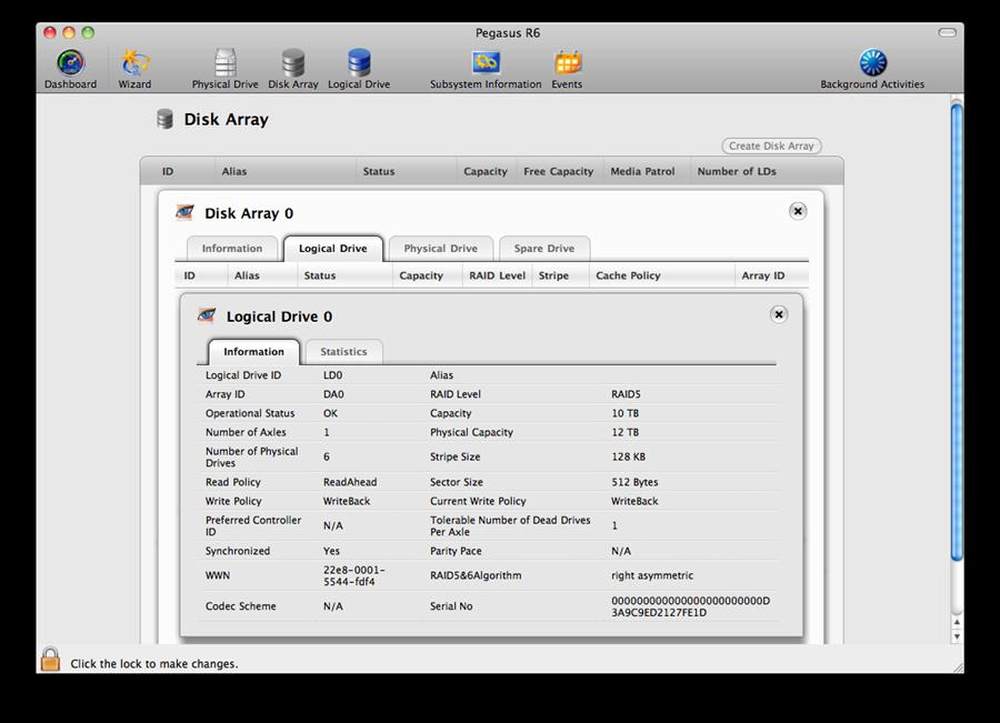Click the DA0 array ID value
This screenshot has width=1000, height=723.
click(x=334, y=395)
